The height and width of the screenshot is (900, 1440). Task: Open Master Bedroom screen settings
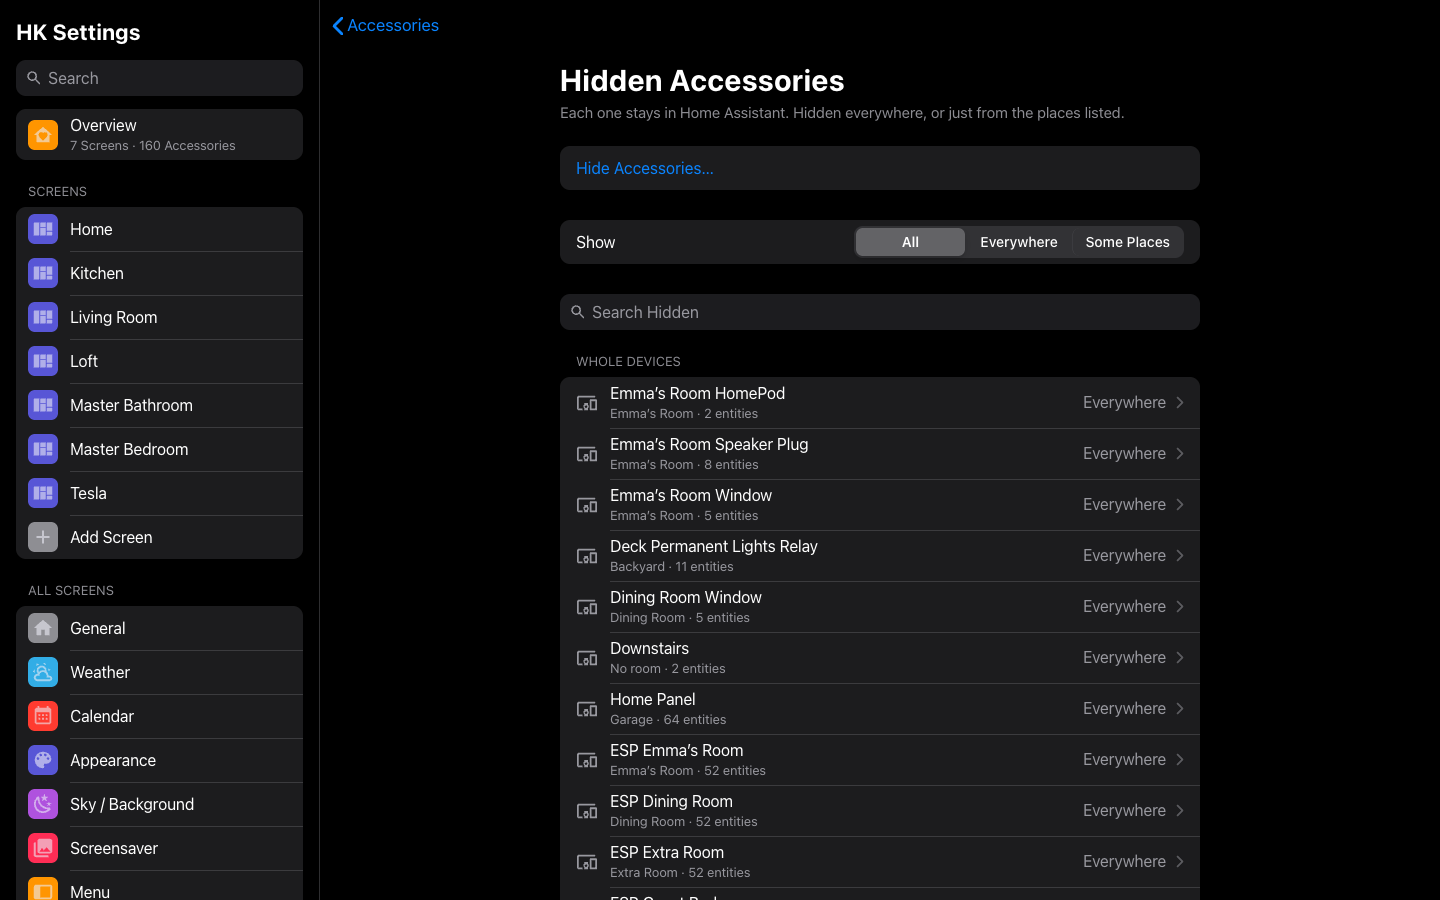tap(159, 449)
